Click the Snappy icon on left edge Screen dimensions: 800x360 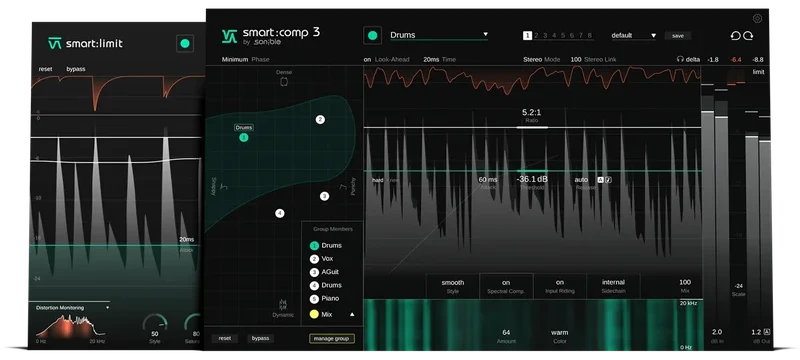(224, 187)
